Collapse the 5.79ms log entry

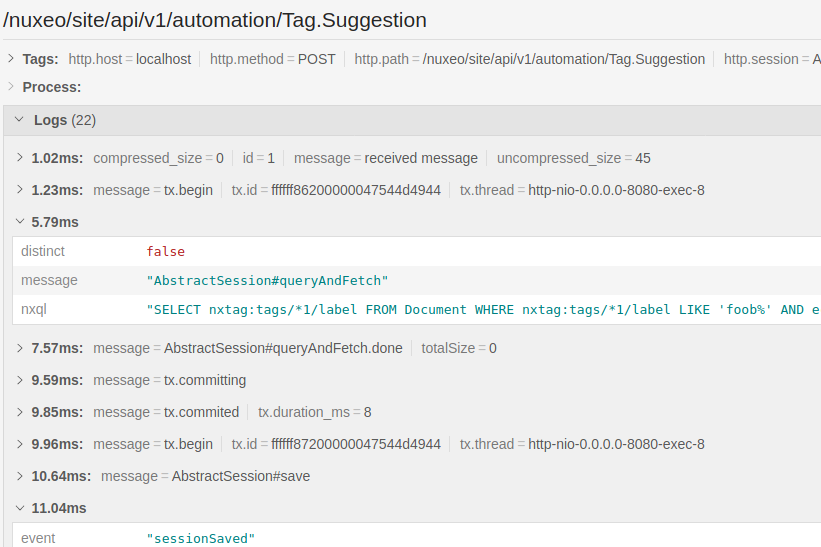[x=20, y=222]
